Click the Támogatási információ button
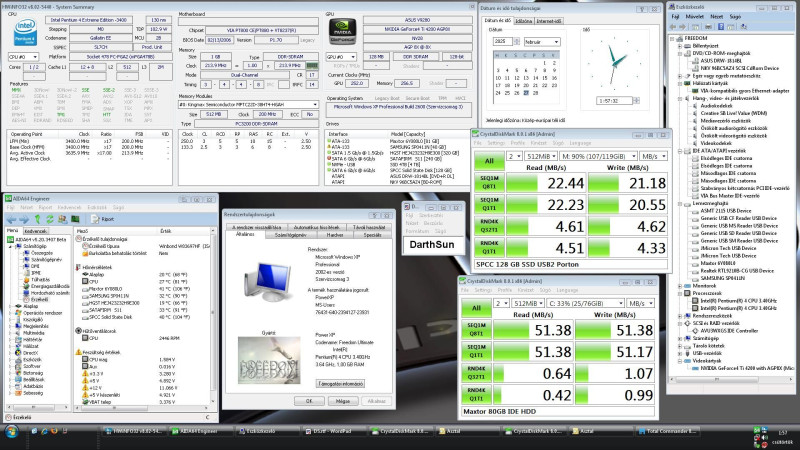The height and width of the screenshot is (450, 800). pos(340,384)
